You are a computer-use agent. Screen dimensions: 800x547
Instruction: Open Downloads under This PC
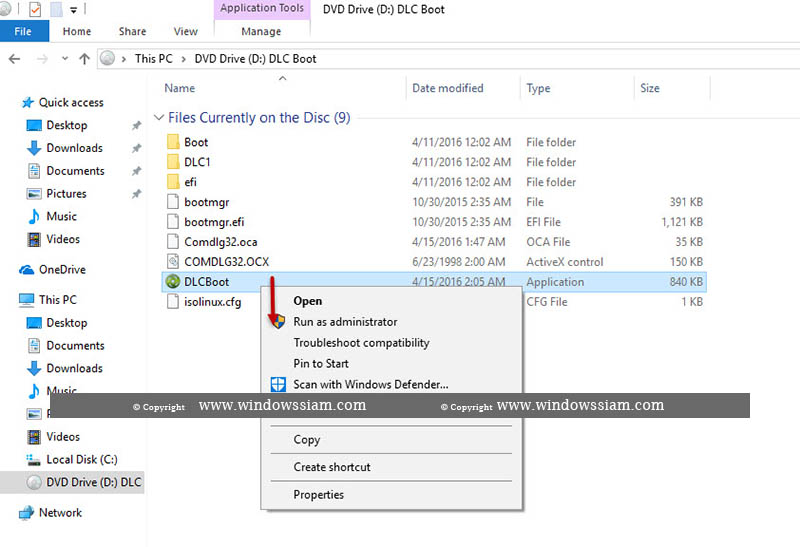pos(74,368)
